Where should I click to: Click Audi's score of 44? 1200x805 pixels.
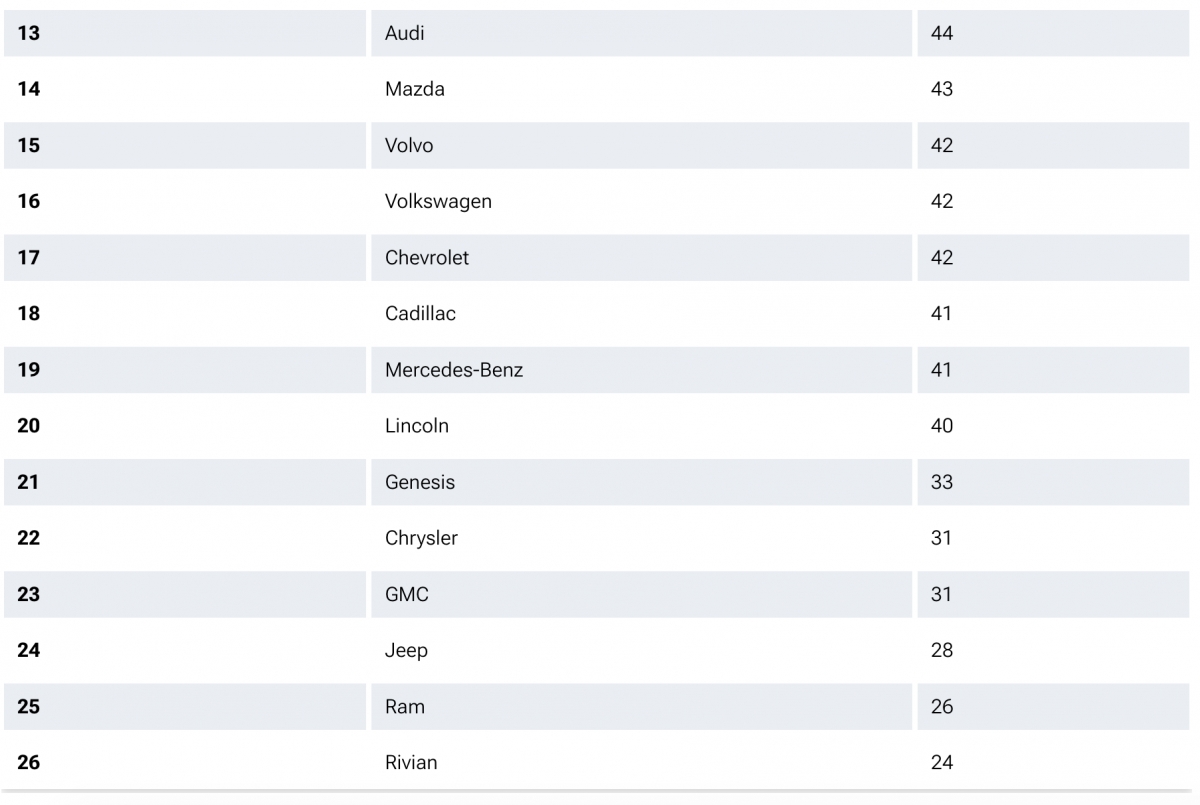click(x=942, y=33)
